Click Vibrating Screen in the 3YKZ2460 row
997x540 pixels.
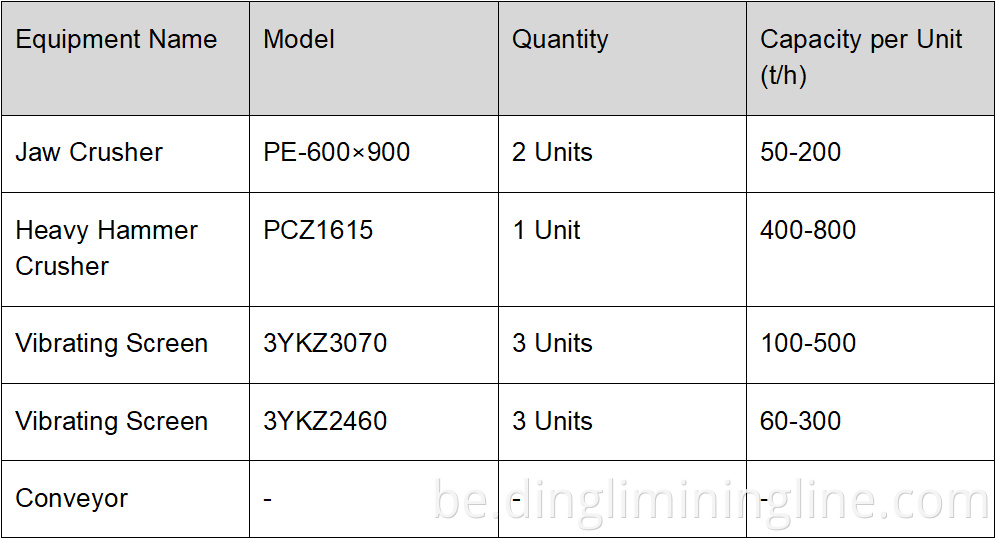(x=112, y=421)
